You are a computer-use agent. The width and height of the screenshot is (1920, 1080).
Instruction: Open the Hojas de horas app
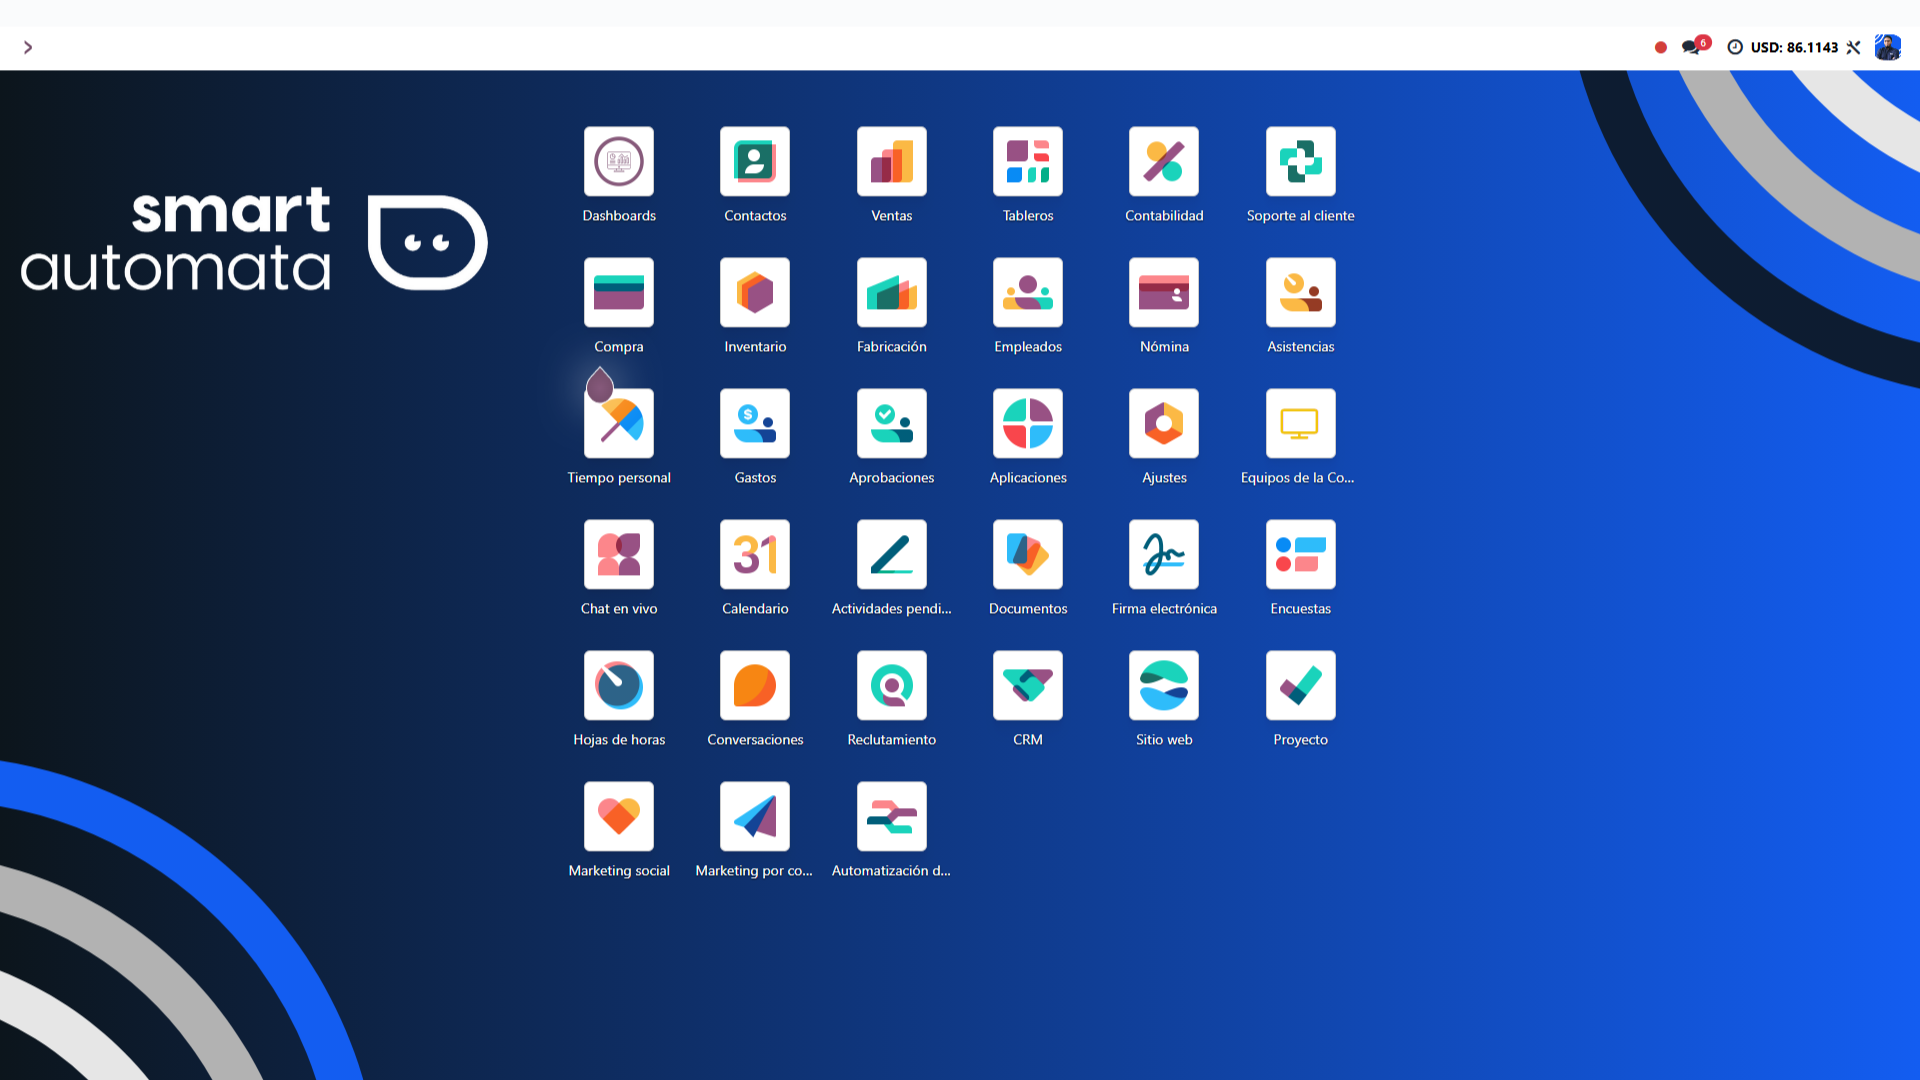pos(619,685)
